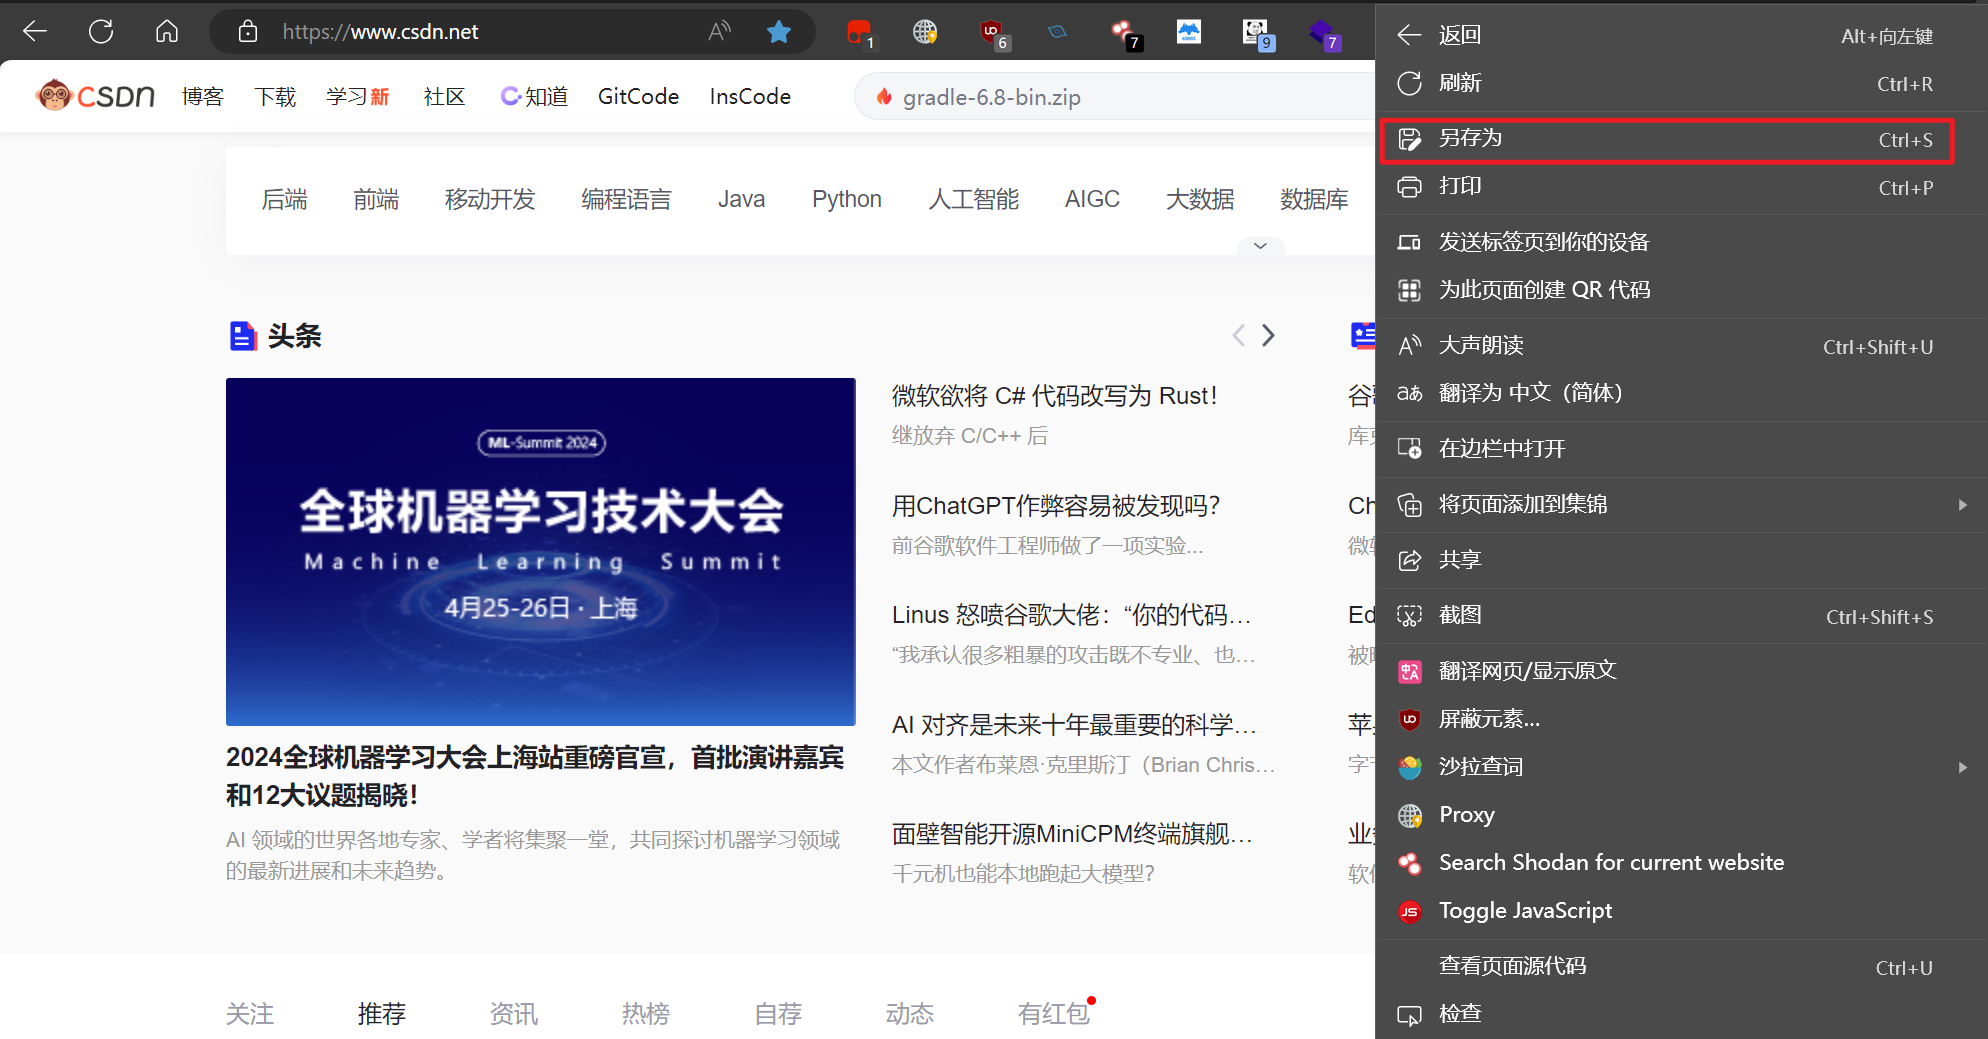1988x1039 pixels.
Task: Click the purple cube extension icon
Action: (x=1323, y=34)
